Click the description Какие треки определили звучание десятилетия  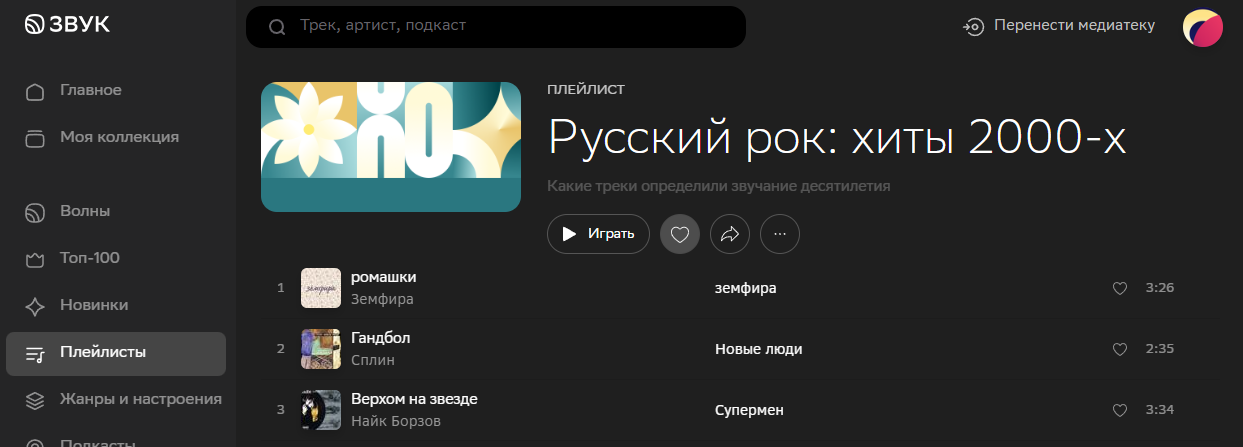(x=719, y=186)
